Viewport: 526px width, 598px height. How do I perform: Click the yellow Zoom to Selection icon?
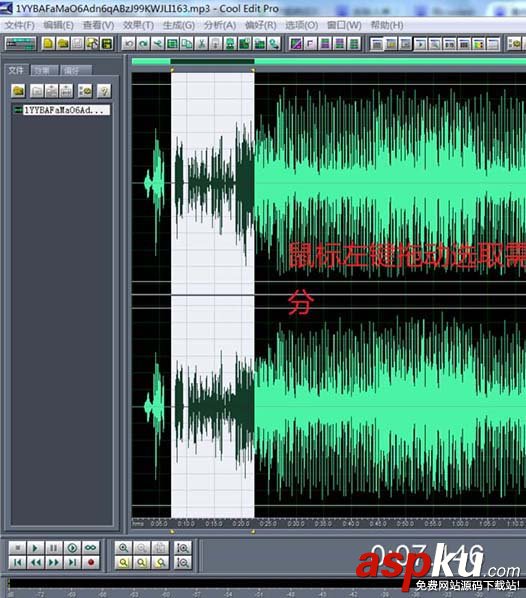pos(123,562)
